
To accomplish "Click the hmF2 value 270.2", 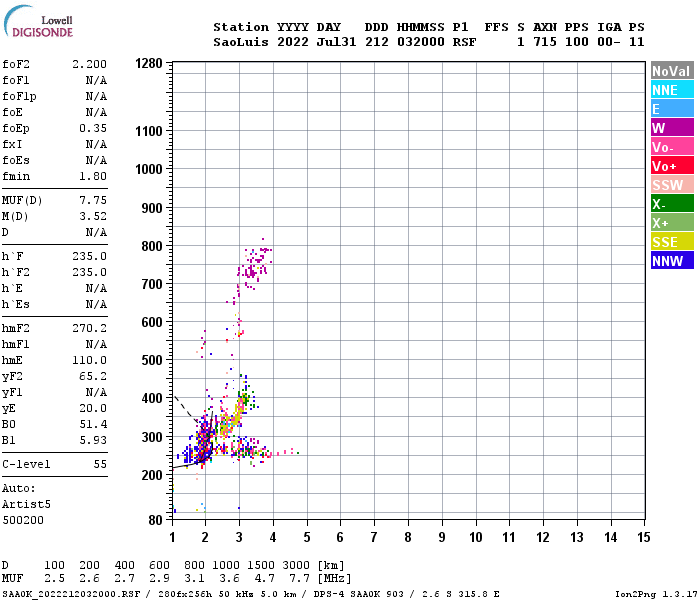I will [x=89, y=329].
